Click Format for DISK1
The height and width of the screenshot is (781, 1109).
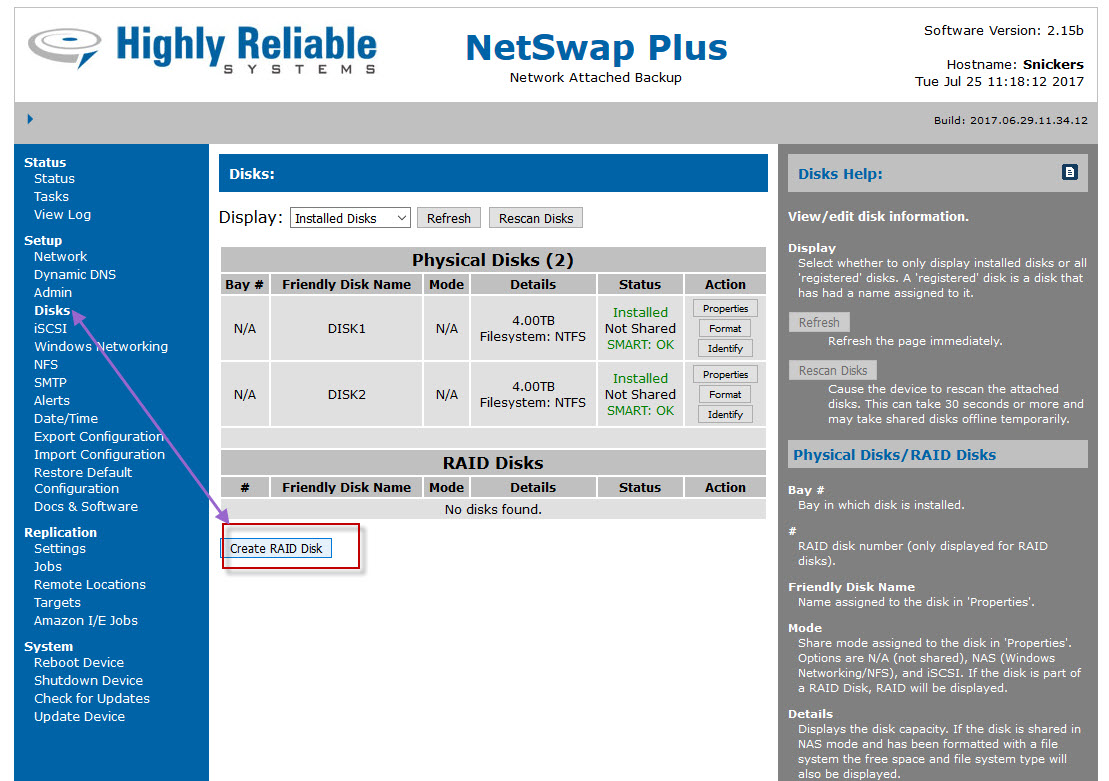725,328
